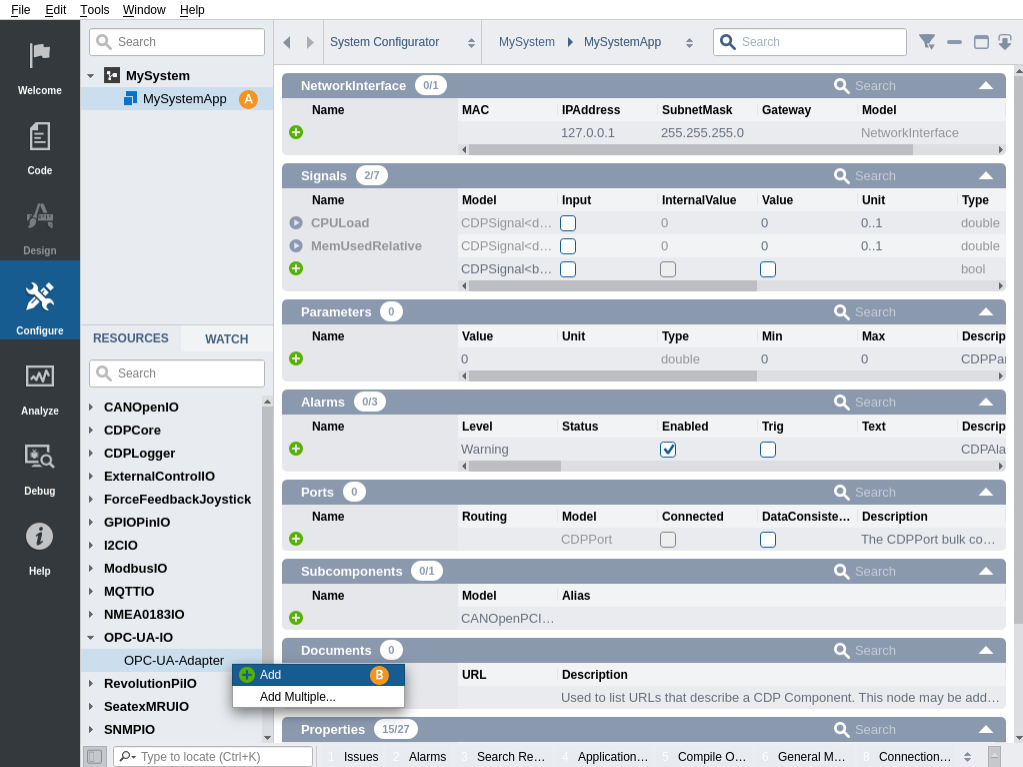
Task: Open the Welcome mode in sidebar
Action: click(40, 66)
